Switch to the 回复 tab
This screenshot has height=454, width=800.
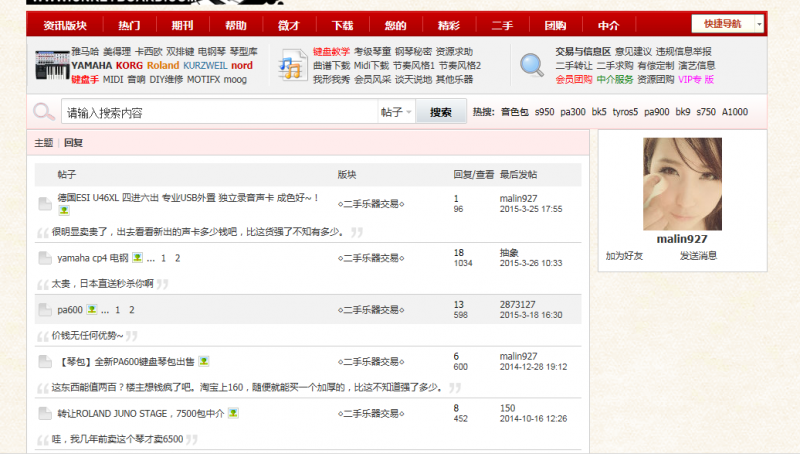coord(74,143)
